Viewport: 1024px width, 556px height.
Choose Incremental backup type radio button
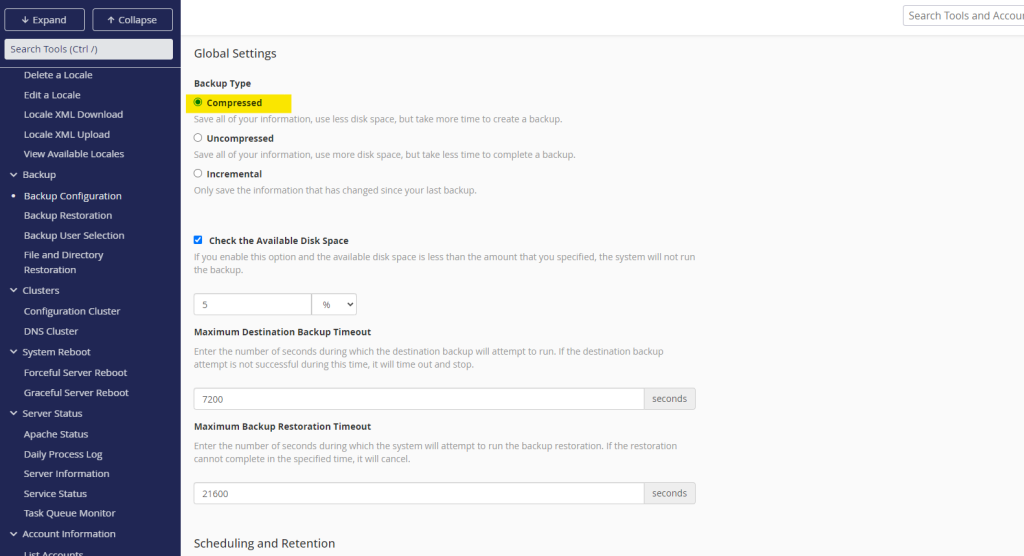(x=198, y=173)
